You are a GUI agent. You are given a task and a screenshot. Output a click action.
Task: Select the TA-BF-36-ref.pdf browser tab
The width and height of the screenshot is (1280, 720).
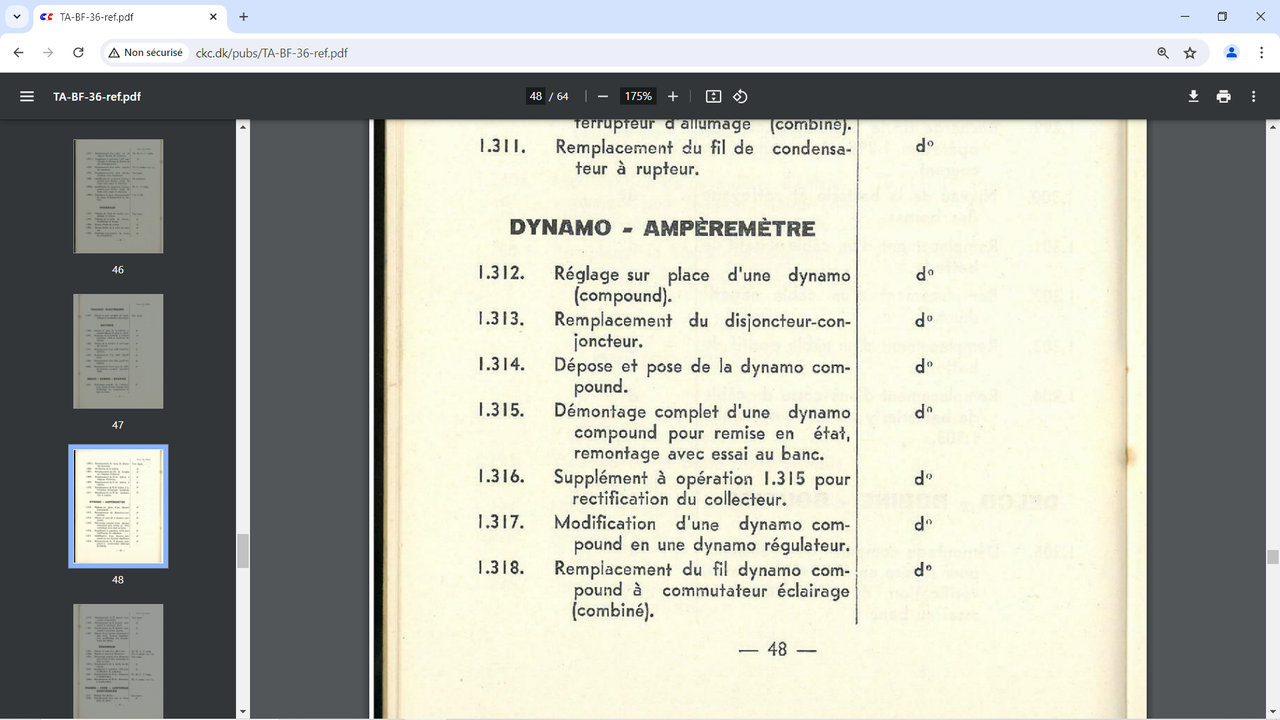pyautogui.click(x=128, y=17)
